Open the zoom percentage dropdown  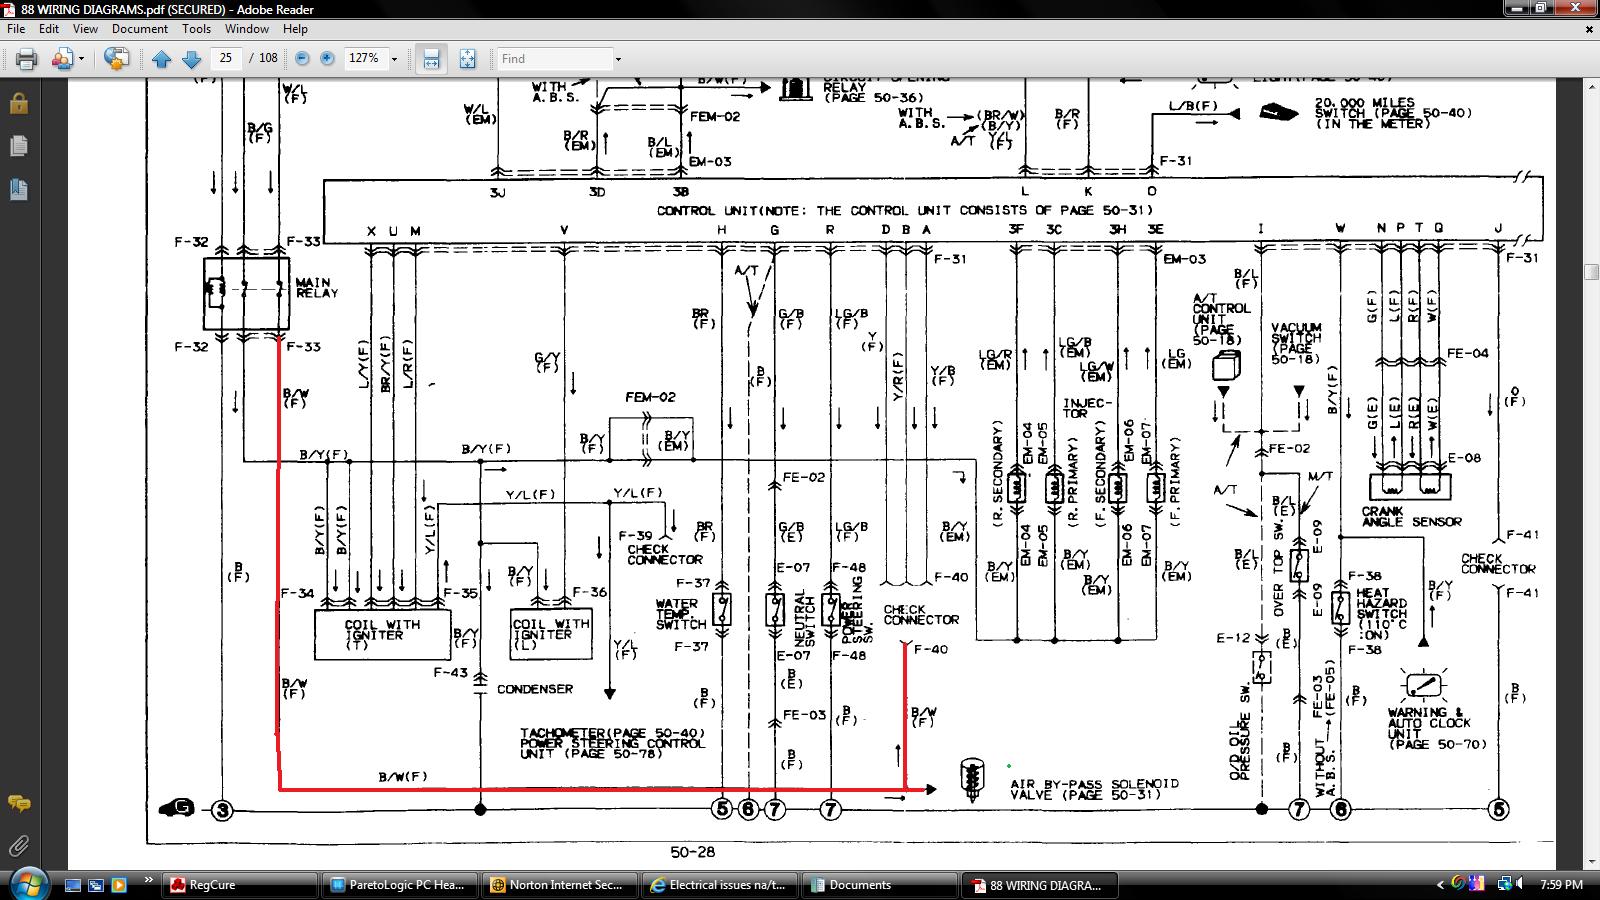tap(394, 59)
